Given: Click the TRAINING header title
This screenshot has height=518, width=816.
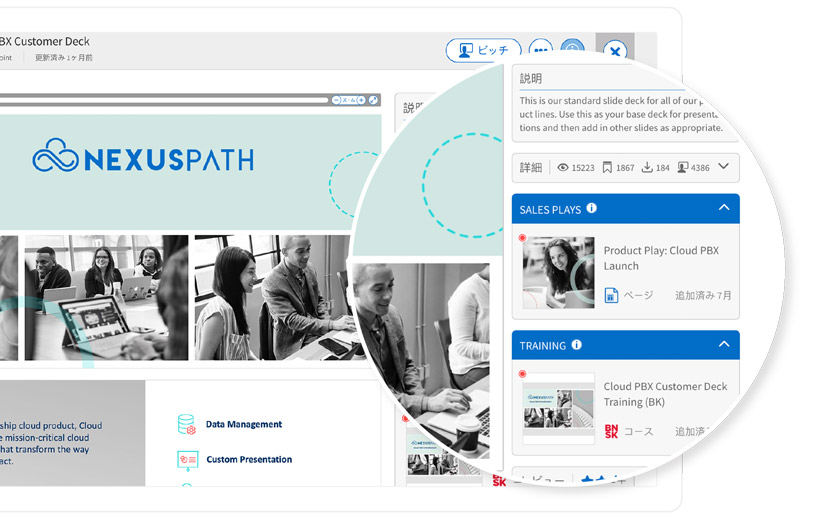Looking at the screenshot, I should (542, 346).
